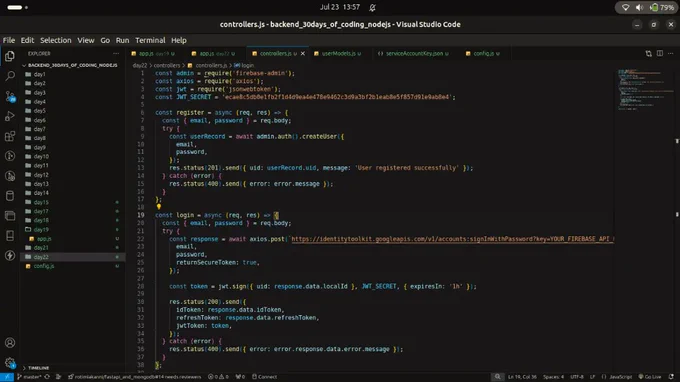Click the identitytoolkit googleapis URL link
Screen dimensions: 680x382
click(452, 238)
